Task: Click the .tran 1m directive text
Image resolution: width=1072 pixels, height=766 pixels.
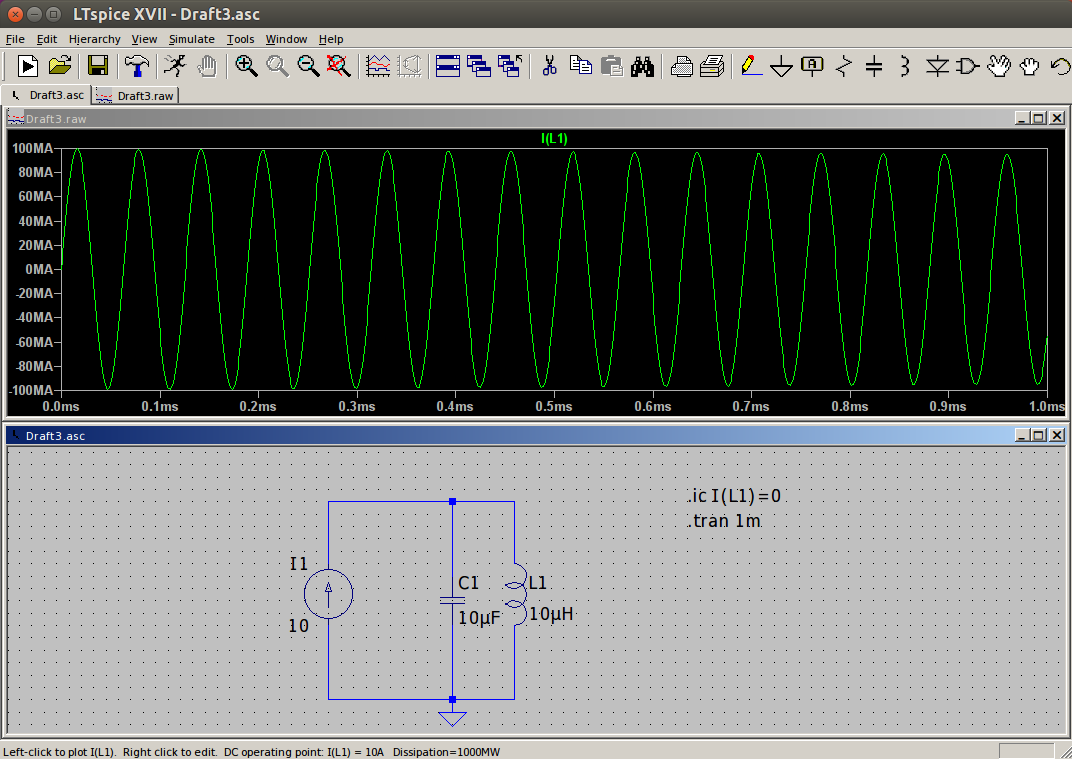Action: [725, 521]
